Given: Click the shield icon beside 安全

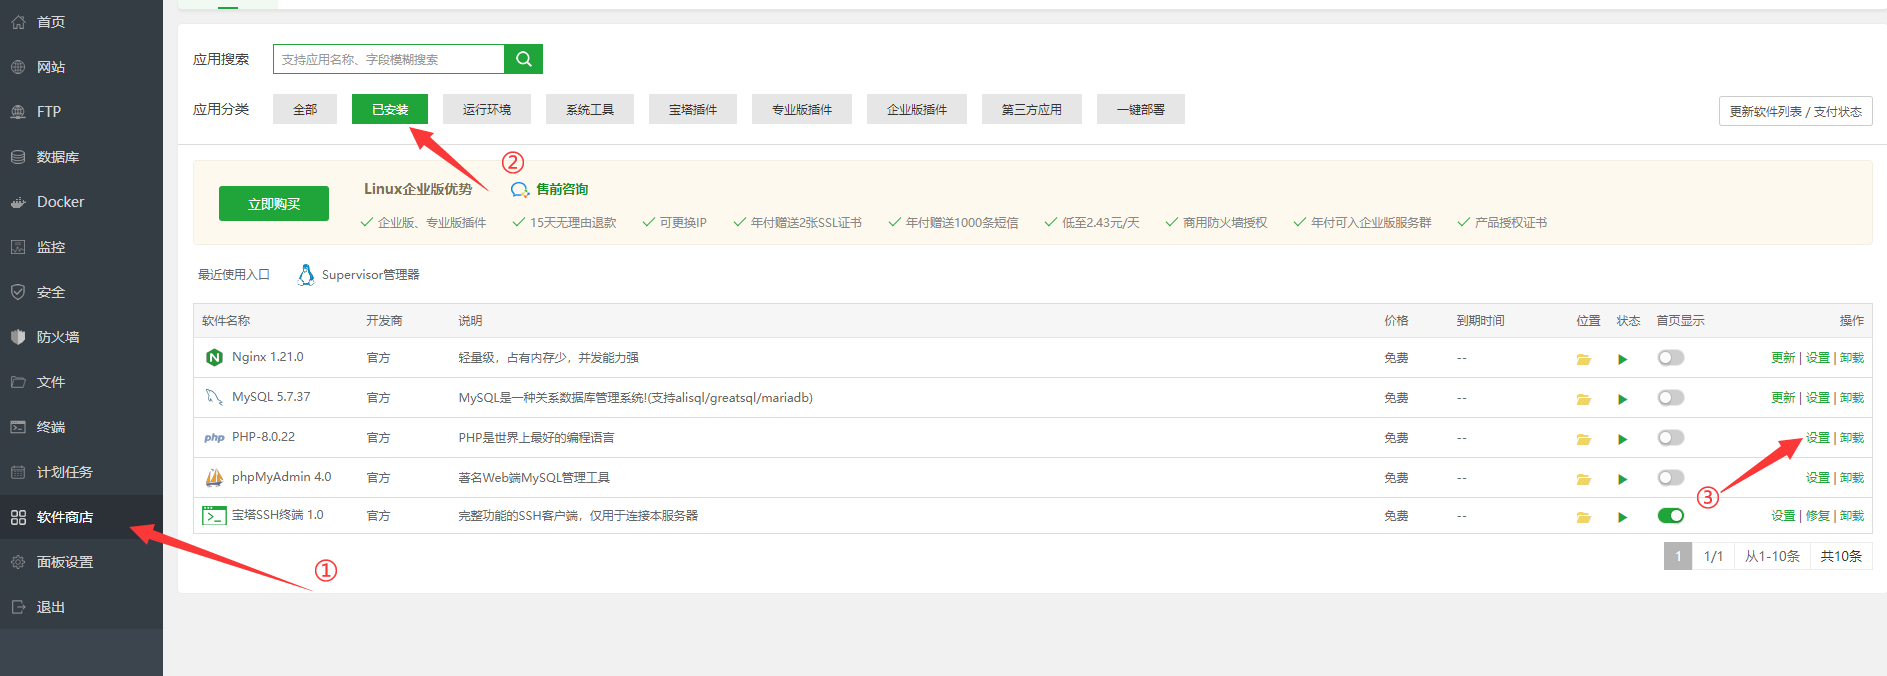Looking at the screenshot, I should click(18, 292).
